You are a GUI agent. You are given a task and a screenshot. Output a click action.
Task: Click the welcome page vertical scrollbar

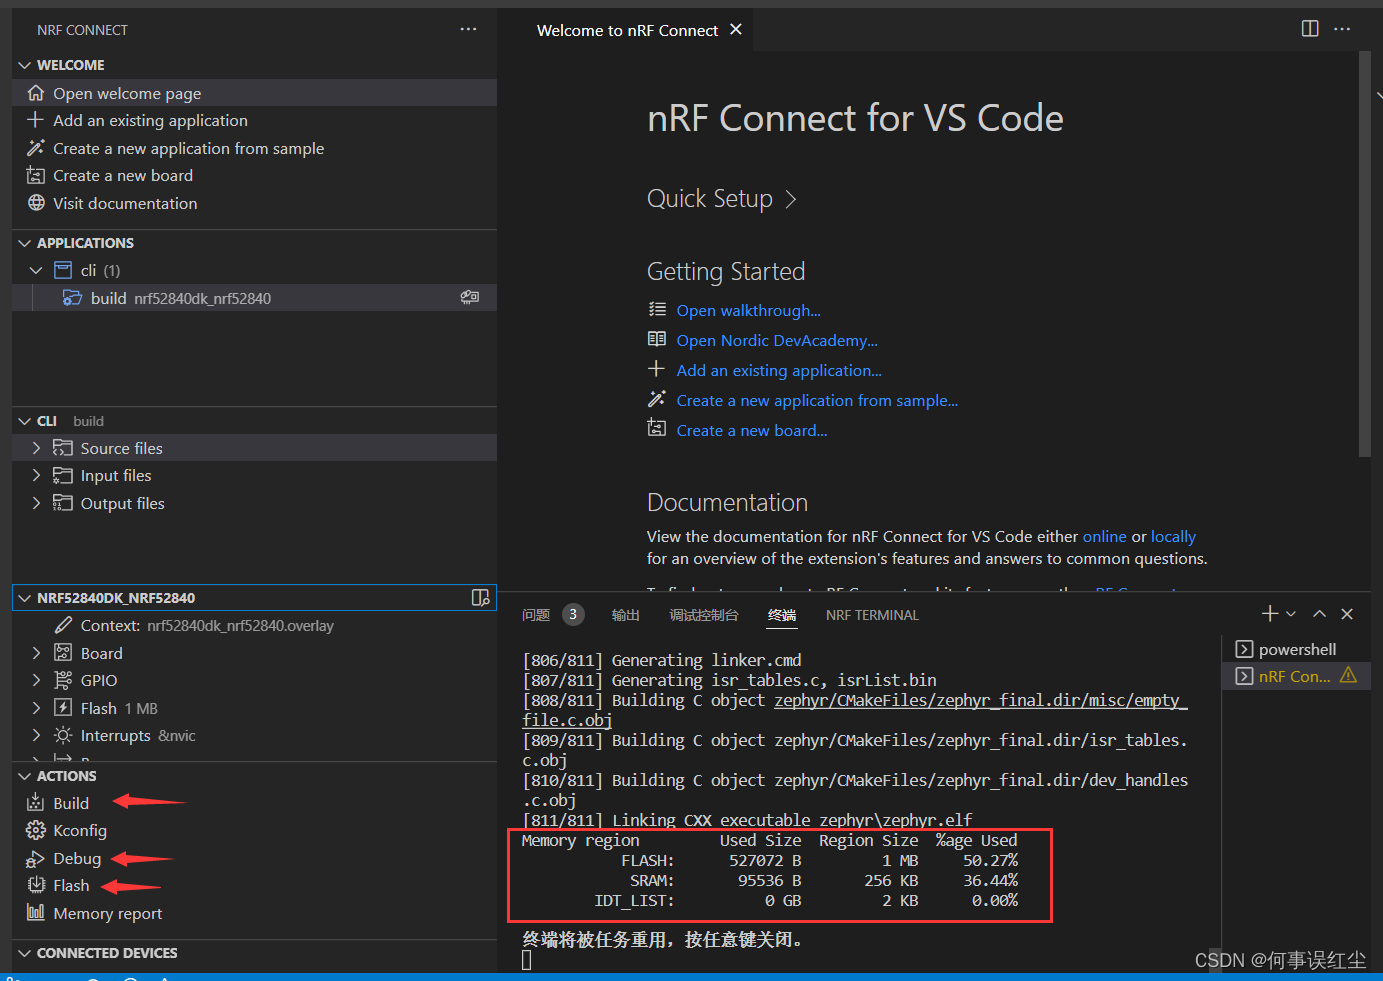coord(1365,255)
